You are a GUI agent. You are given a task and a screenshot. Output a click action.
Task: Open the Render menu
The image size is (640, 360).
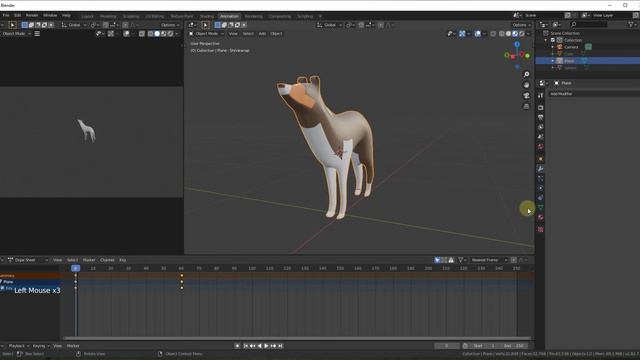pos(32,16)
